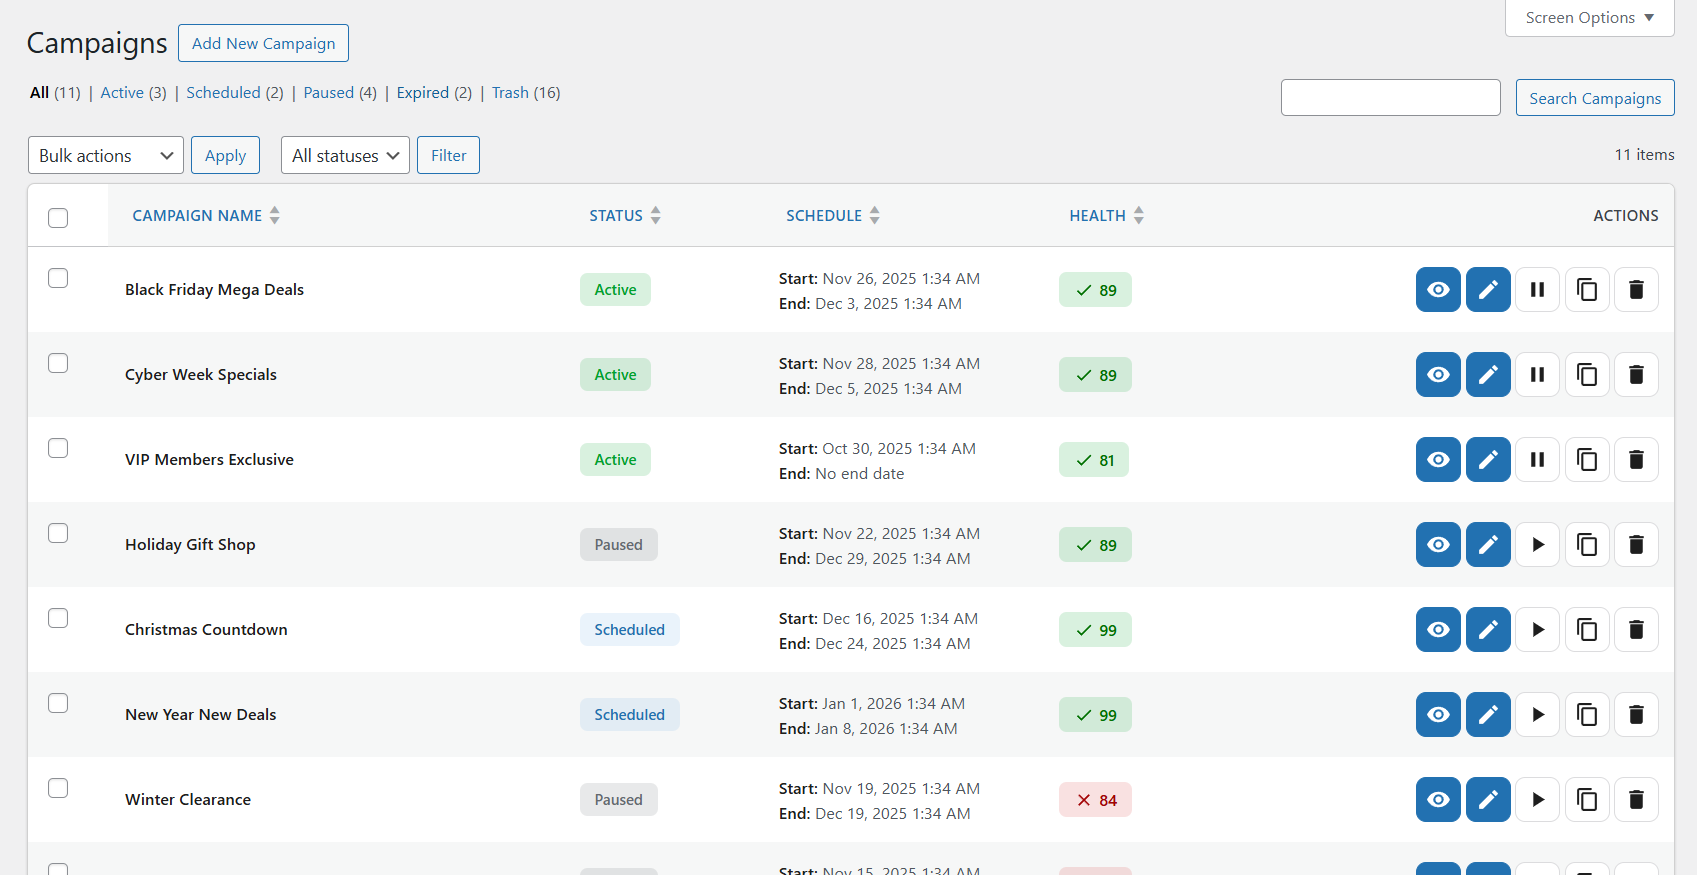The height and width of the screenshot is (875, 1697).
Task: Click Add New Campaign button
Action: tap(263, 43)
